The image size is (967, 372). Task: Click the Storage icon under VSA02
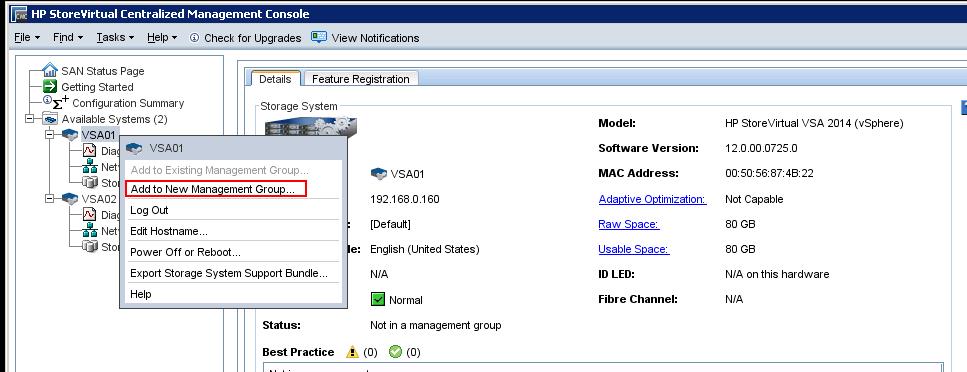point(90,246)
